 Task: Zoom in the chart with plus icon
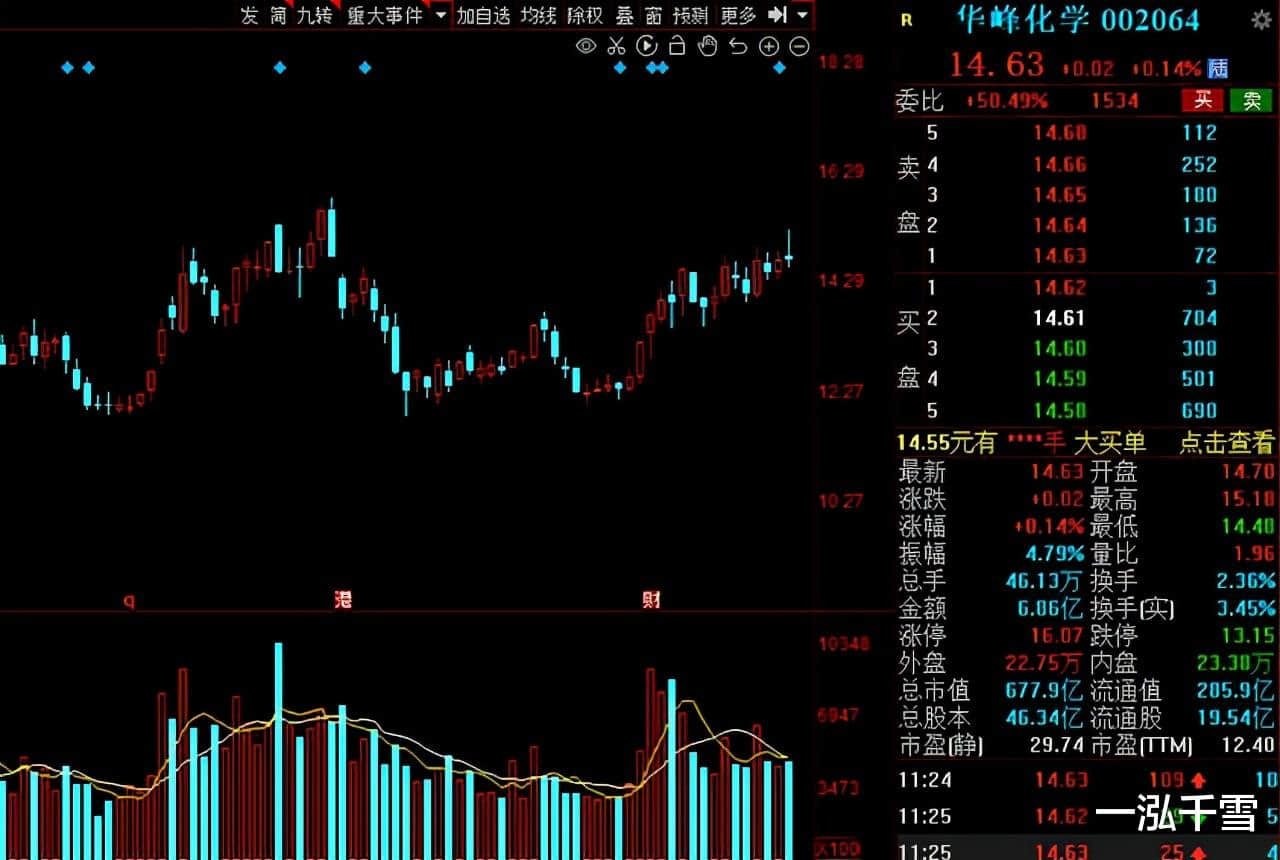click(769, 46)
